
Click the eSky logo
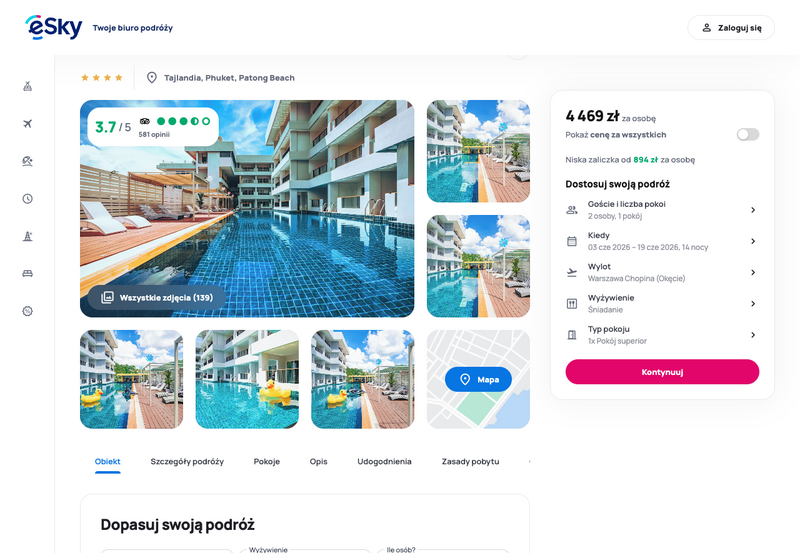(54, 27)
